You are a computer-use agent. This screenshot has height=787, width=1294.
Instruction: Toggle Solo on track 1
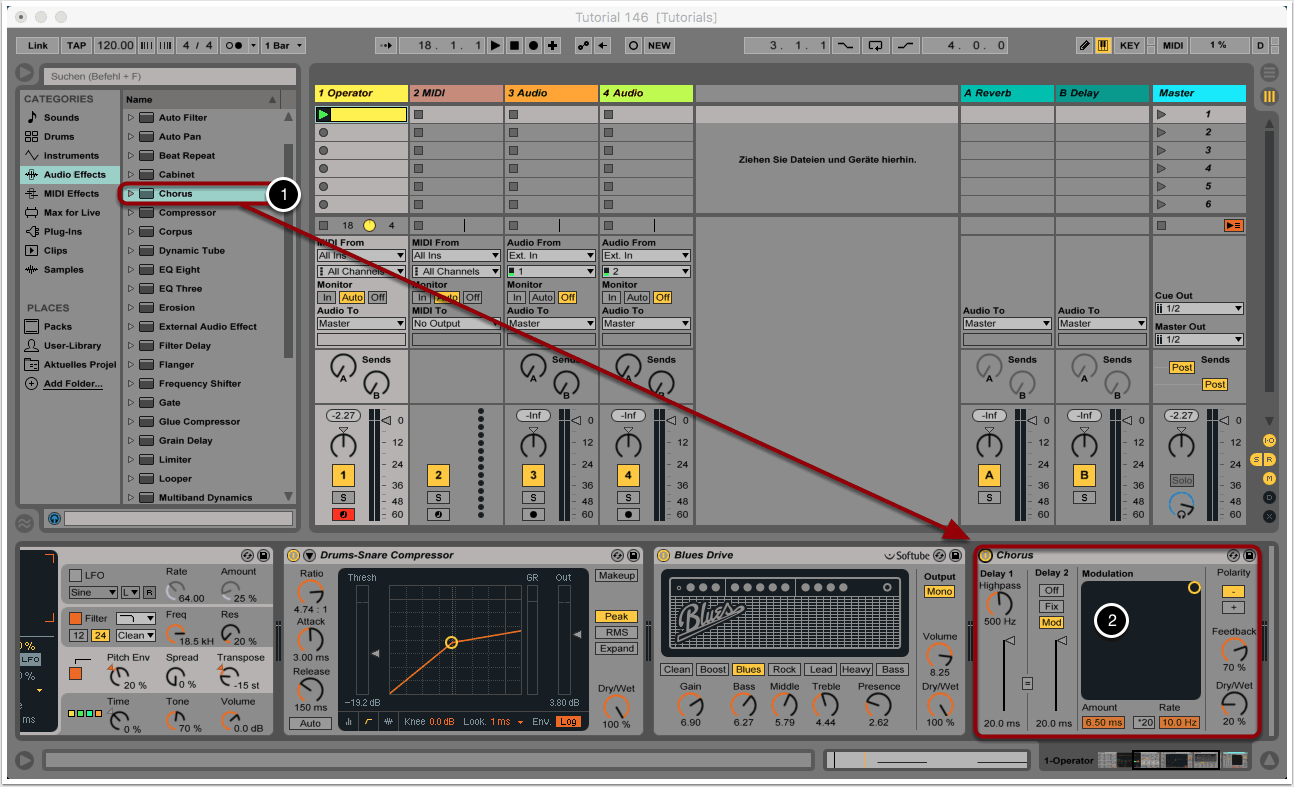[343, 497]
